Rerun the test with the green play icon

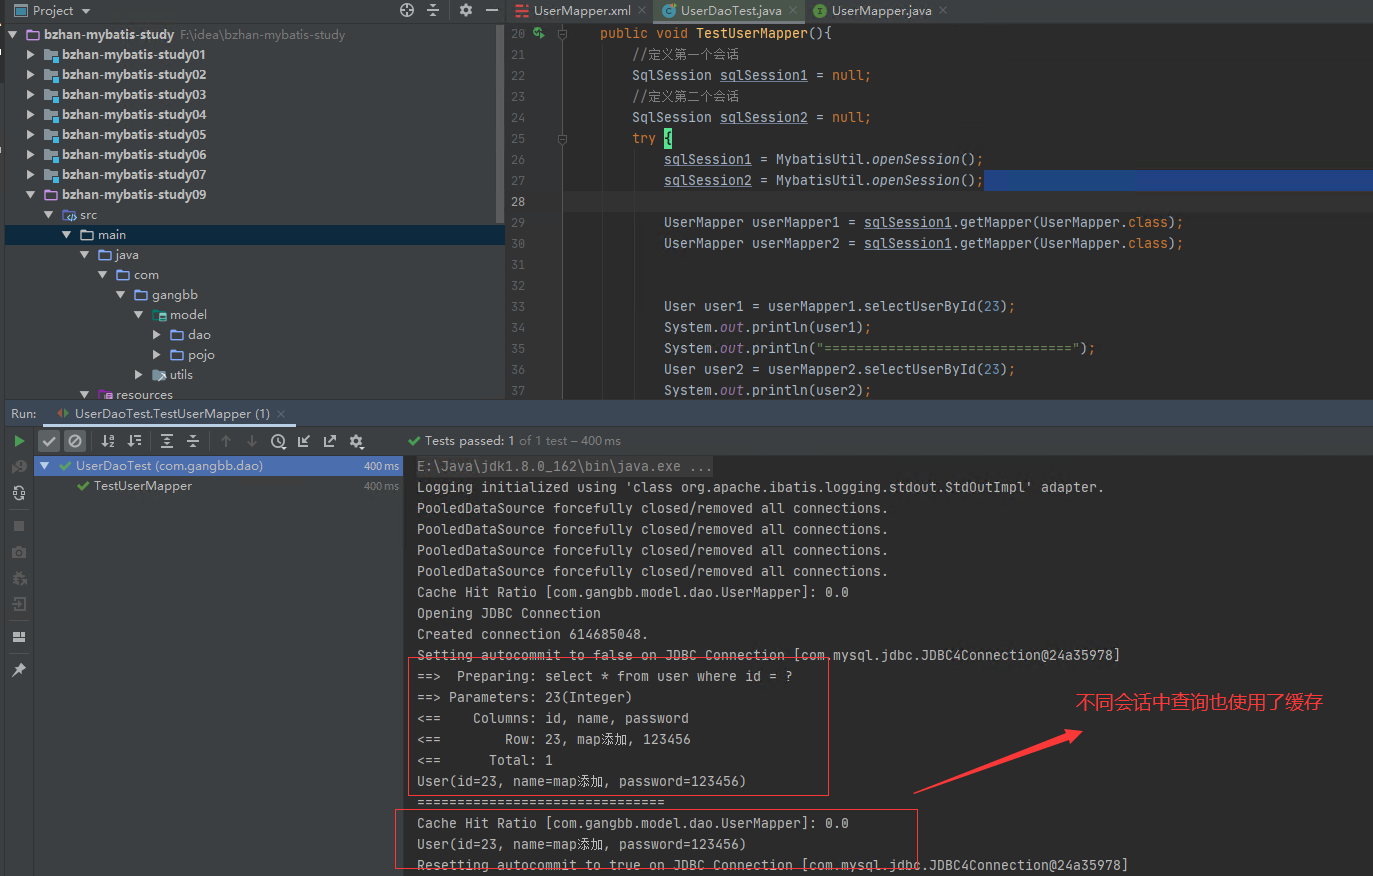coord(19,441)
